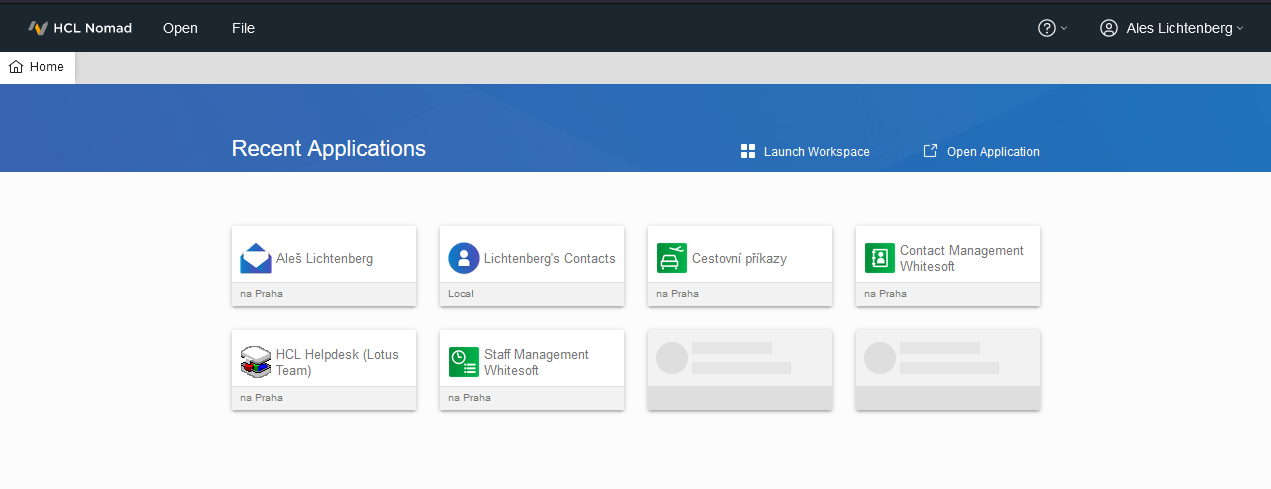
Task: Click the home icon in Home tab
Action: point(16,67)
